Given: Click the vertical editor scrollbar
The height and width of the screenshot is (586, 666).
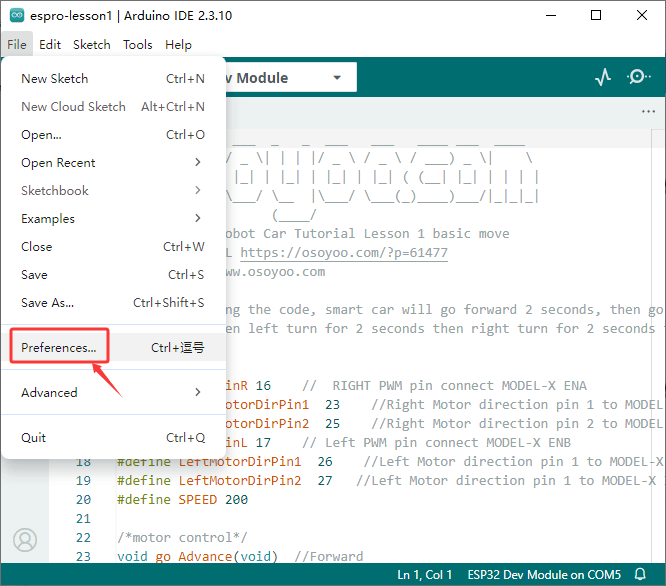Looking at the screenshot, I should click(658, 346).
